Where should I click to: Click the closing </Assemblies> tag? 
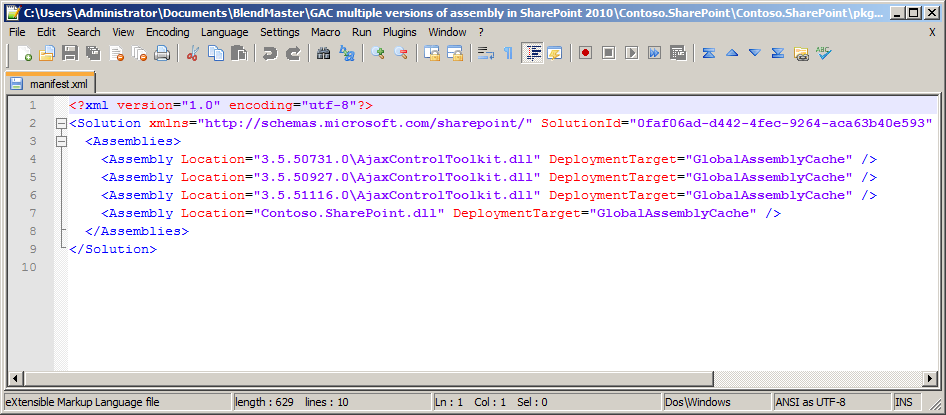click(137, 231)
